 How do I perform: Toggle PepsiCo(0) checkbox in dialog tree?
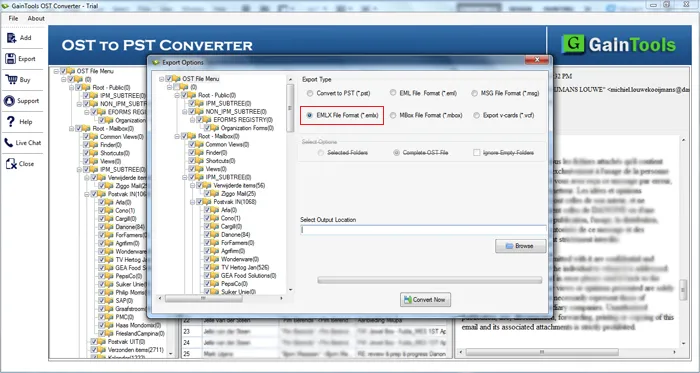pos(208,284)
